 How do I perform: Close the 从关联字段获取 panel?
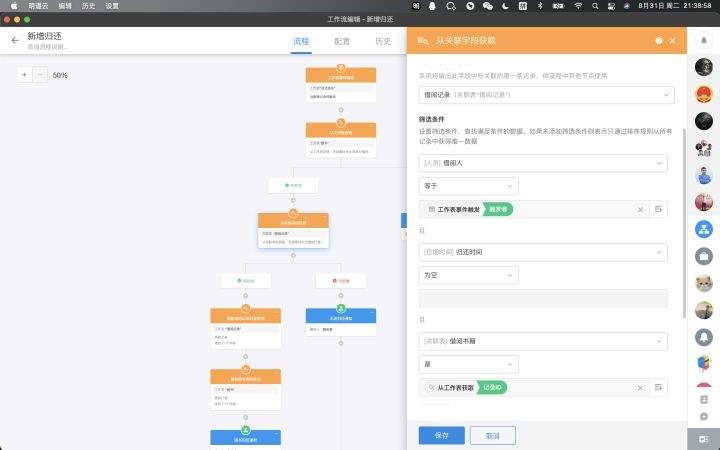point(672,41)
